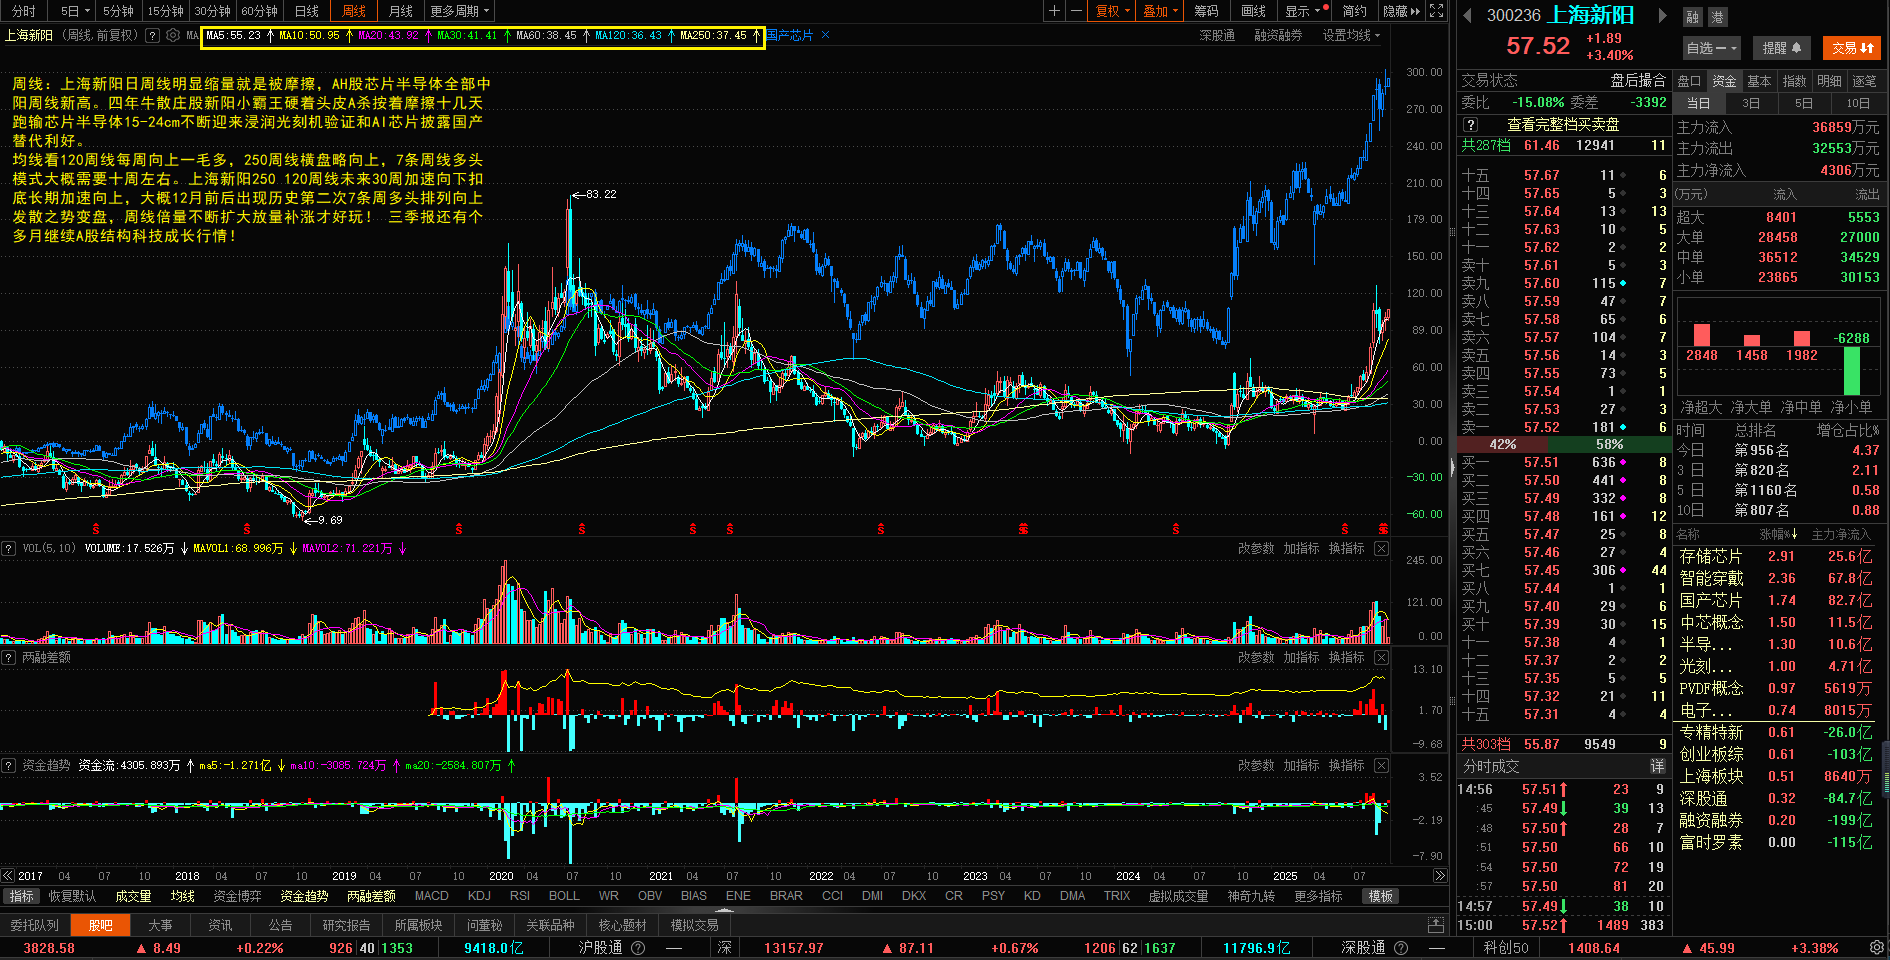Open 叠加 overlay dropdown
Screen dimensions: 1890x960
(1160, 11)
